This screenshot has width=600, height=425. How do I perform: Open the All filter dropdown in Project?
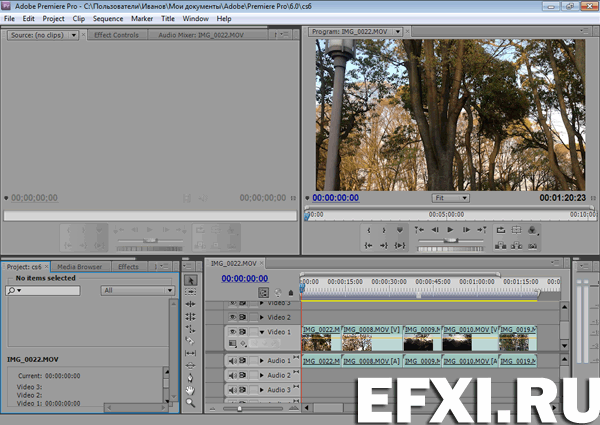tap(138, 290)
